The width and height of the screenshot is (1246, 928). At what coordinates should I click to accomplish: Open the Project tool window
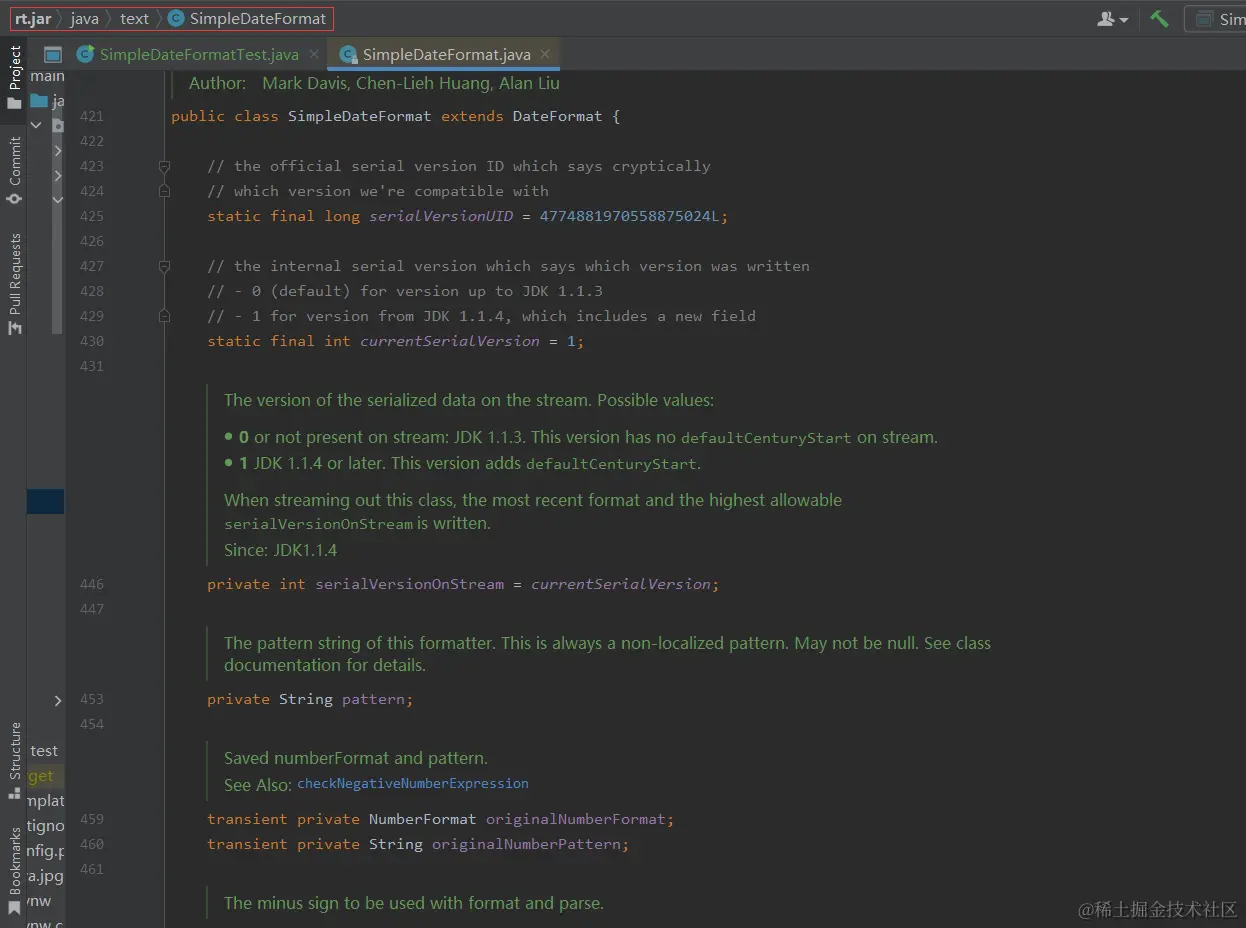(x=14, y=78)
